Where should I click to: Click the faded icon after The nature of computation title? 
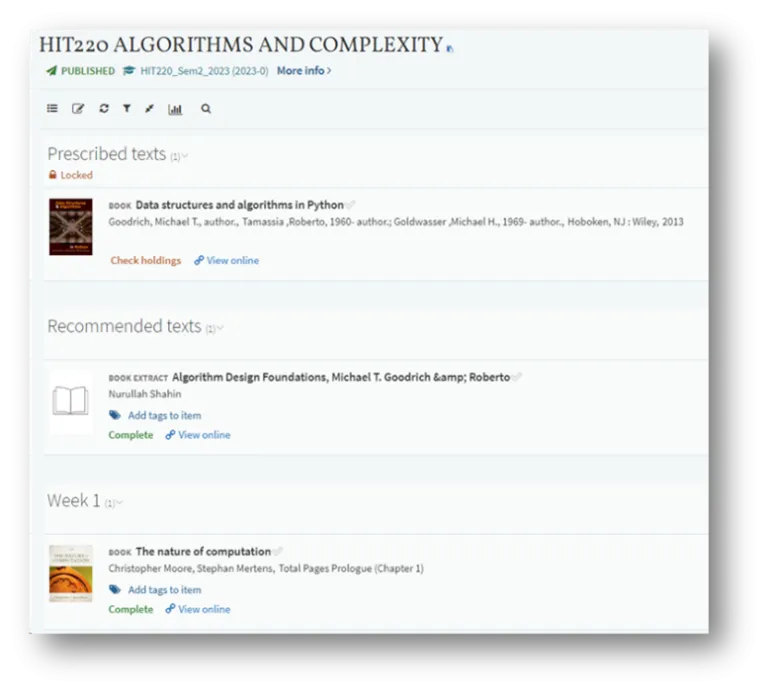pyautogui.click(x=278, y=551)
